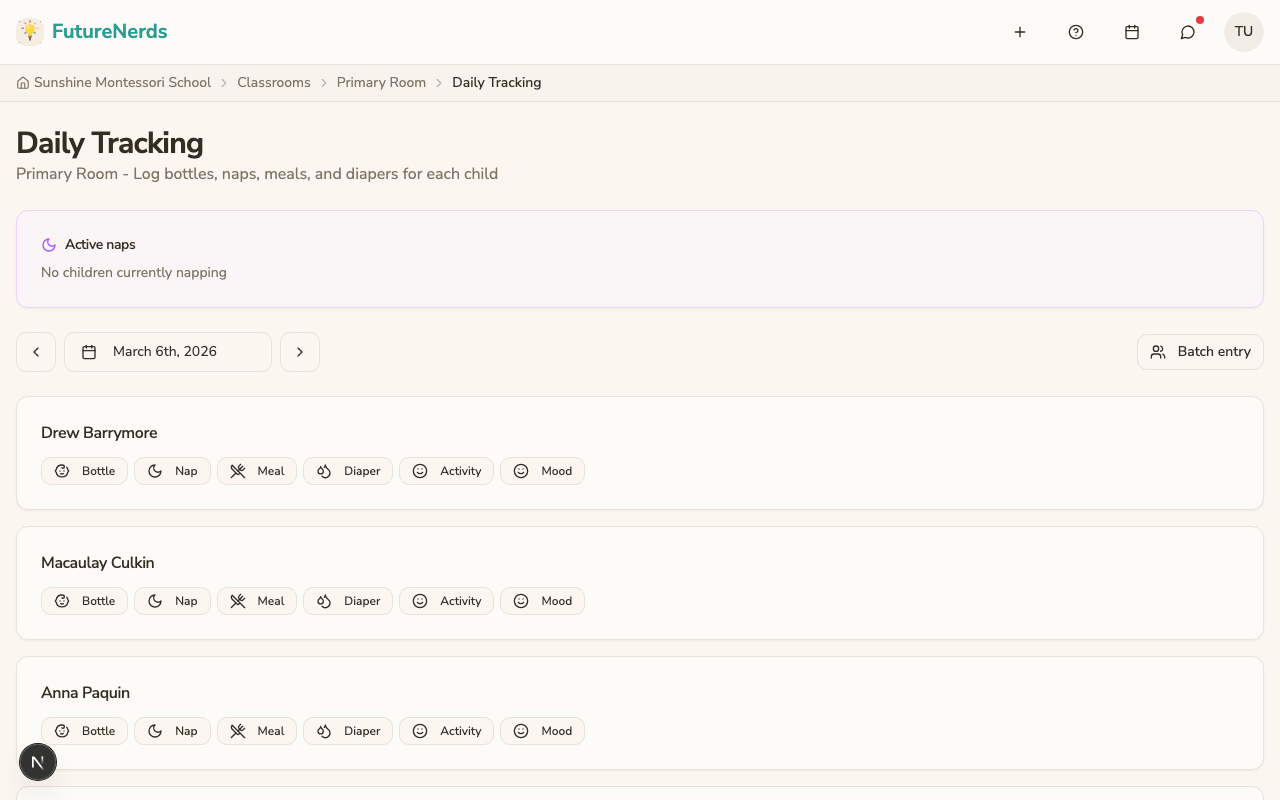Go to previous day arrow

[36, 352]
